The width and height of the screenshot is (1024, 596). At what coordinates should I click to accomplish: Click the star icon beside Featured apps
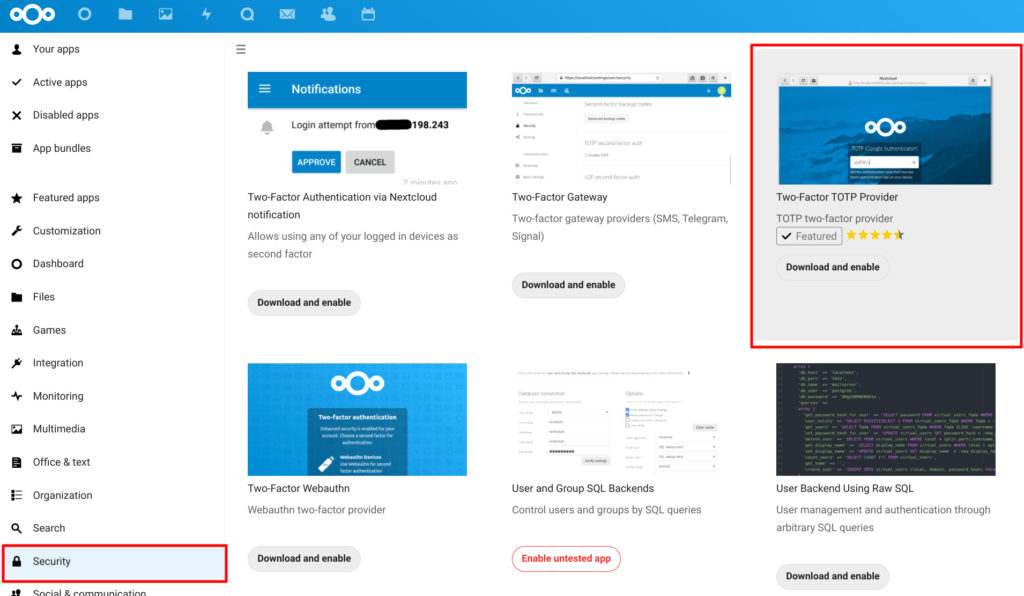point(17,198)
